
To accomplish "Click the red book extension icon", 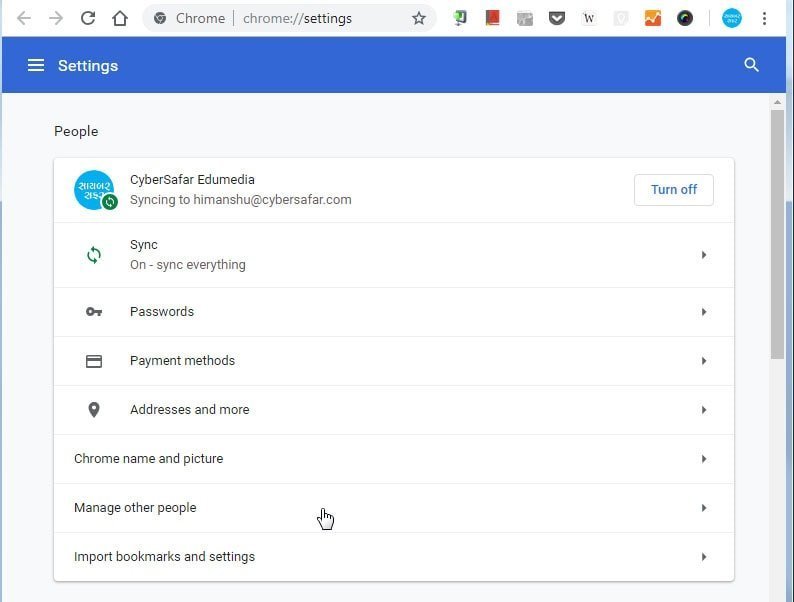I will click(x=492, y=18).
